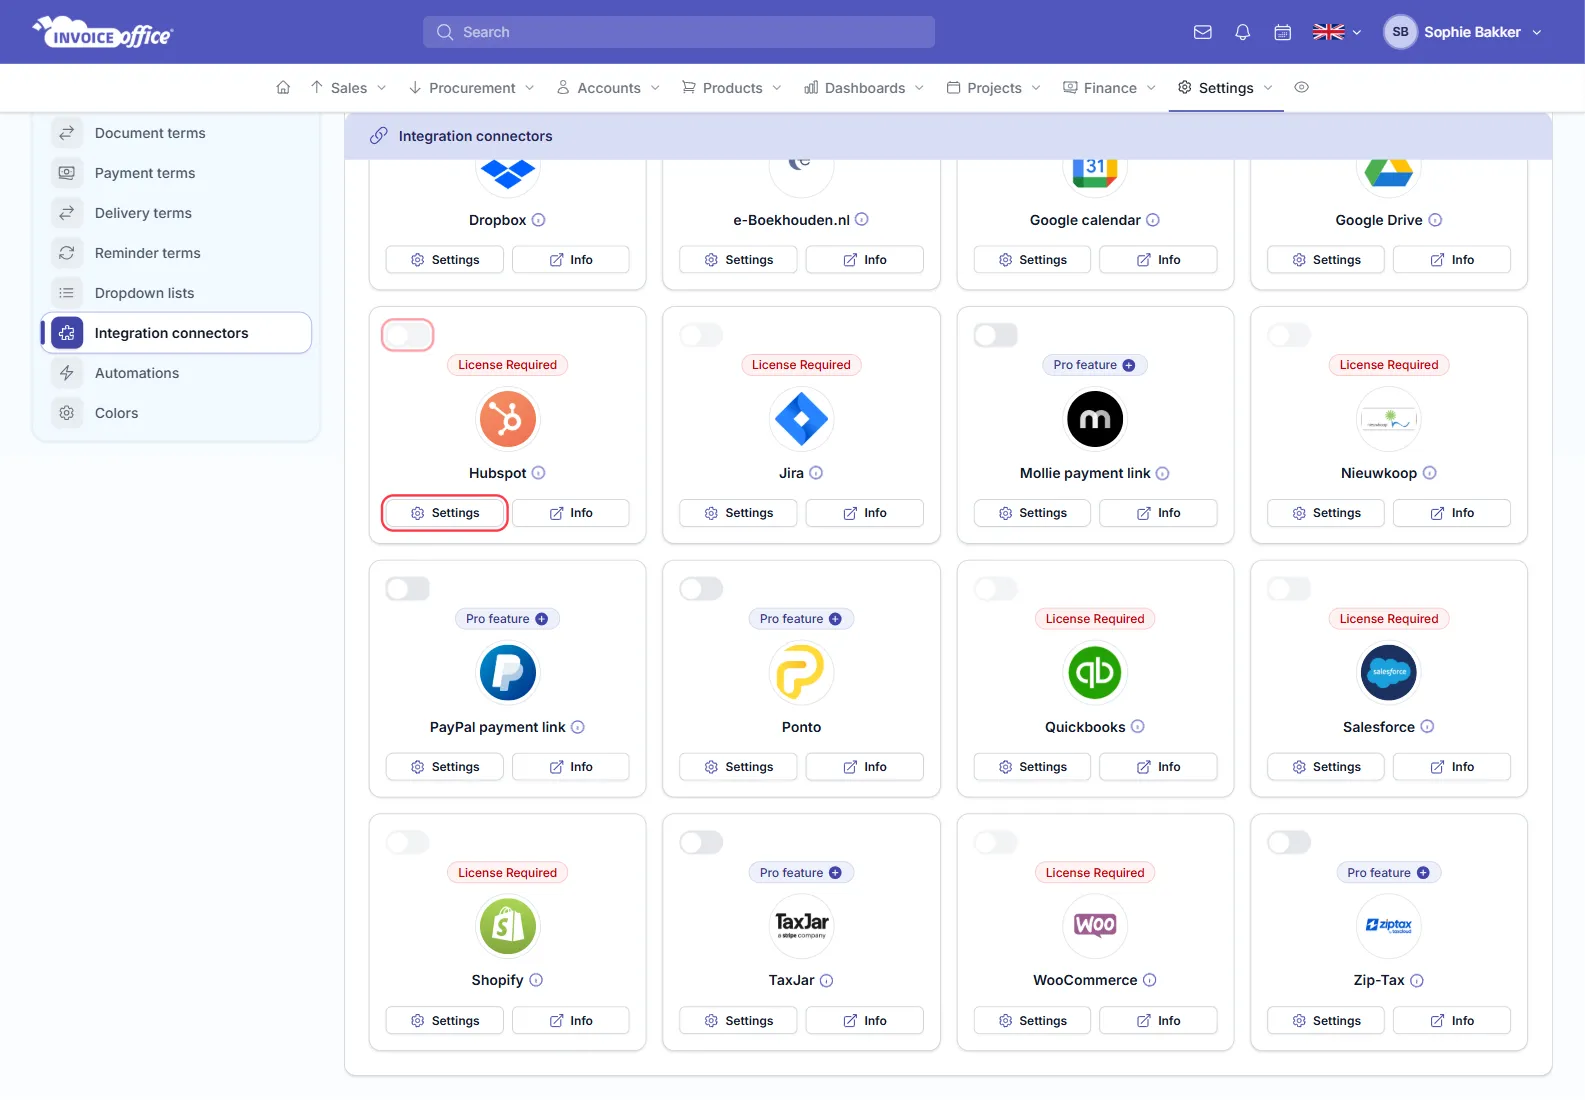Click the InvoiceOffice logo
The width and height of the screenshot is (1585, 1100).
tap(103, 32)
